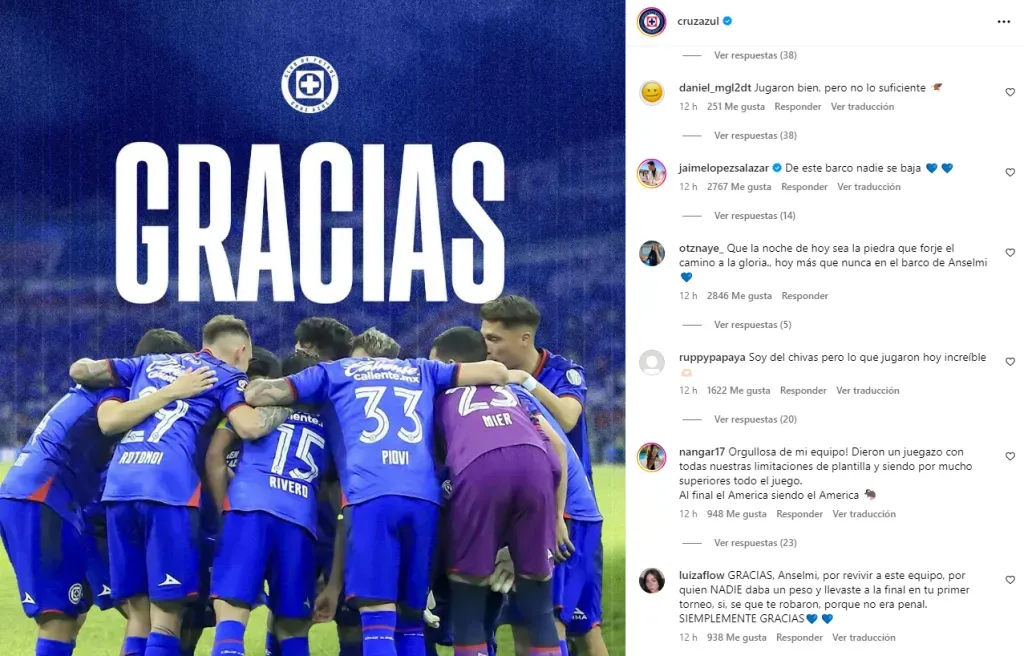Viewport: 1024px width, 656px height.
Task: Expand Ver respuestas (14) replies
Action: coord(754,216)
